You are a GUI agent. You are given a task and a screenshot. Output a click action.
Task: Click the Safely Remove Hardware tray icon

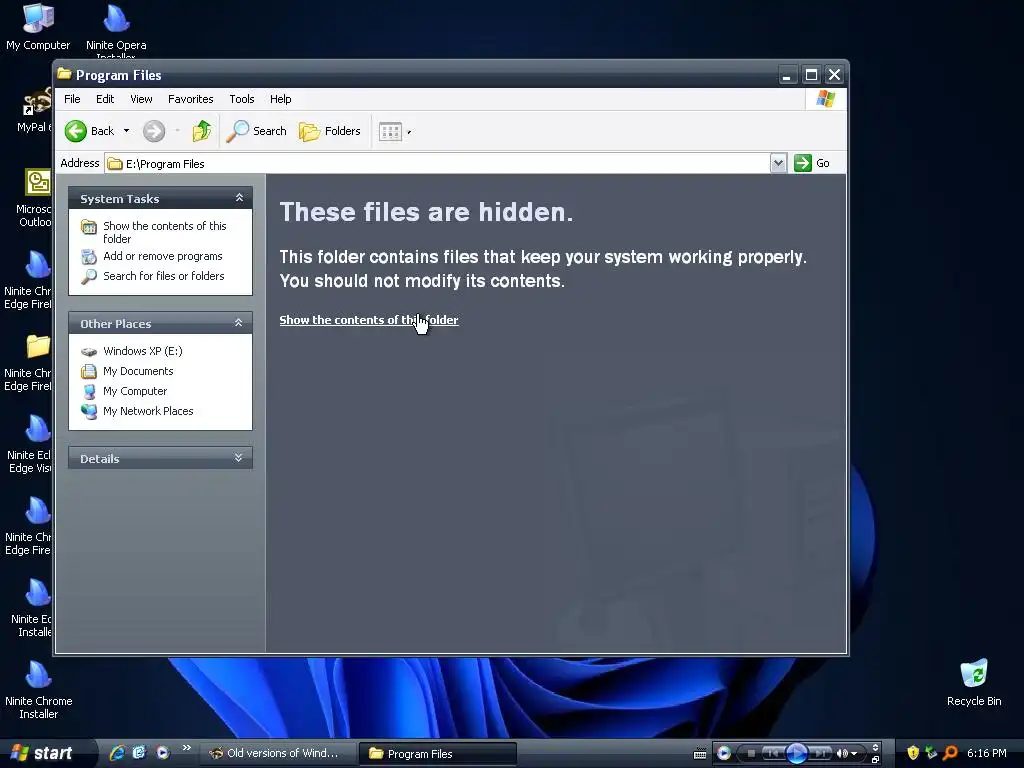(931, 753)
